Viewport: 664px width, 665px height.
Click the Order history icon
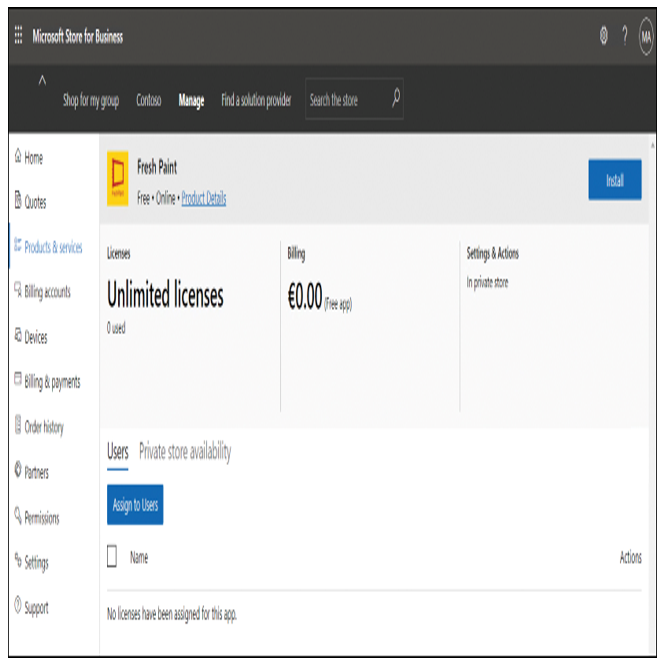(18, 425)
